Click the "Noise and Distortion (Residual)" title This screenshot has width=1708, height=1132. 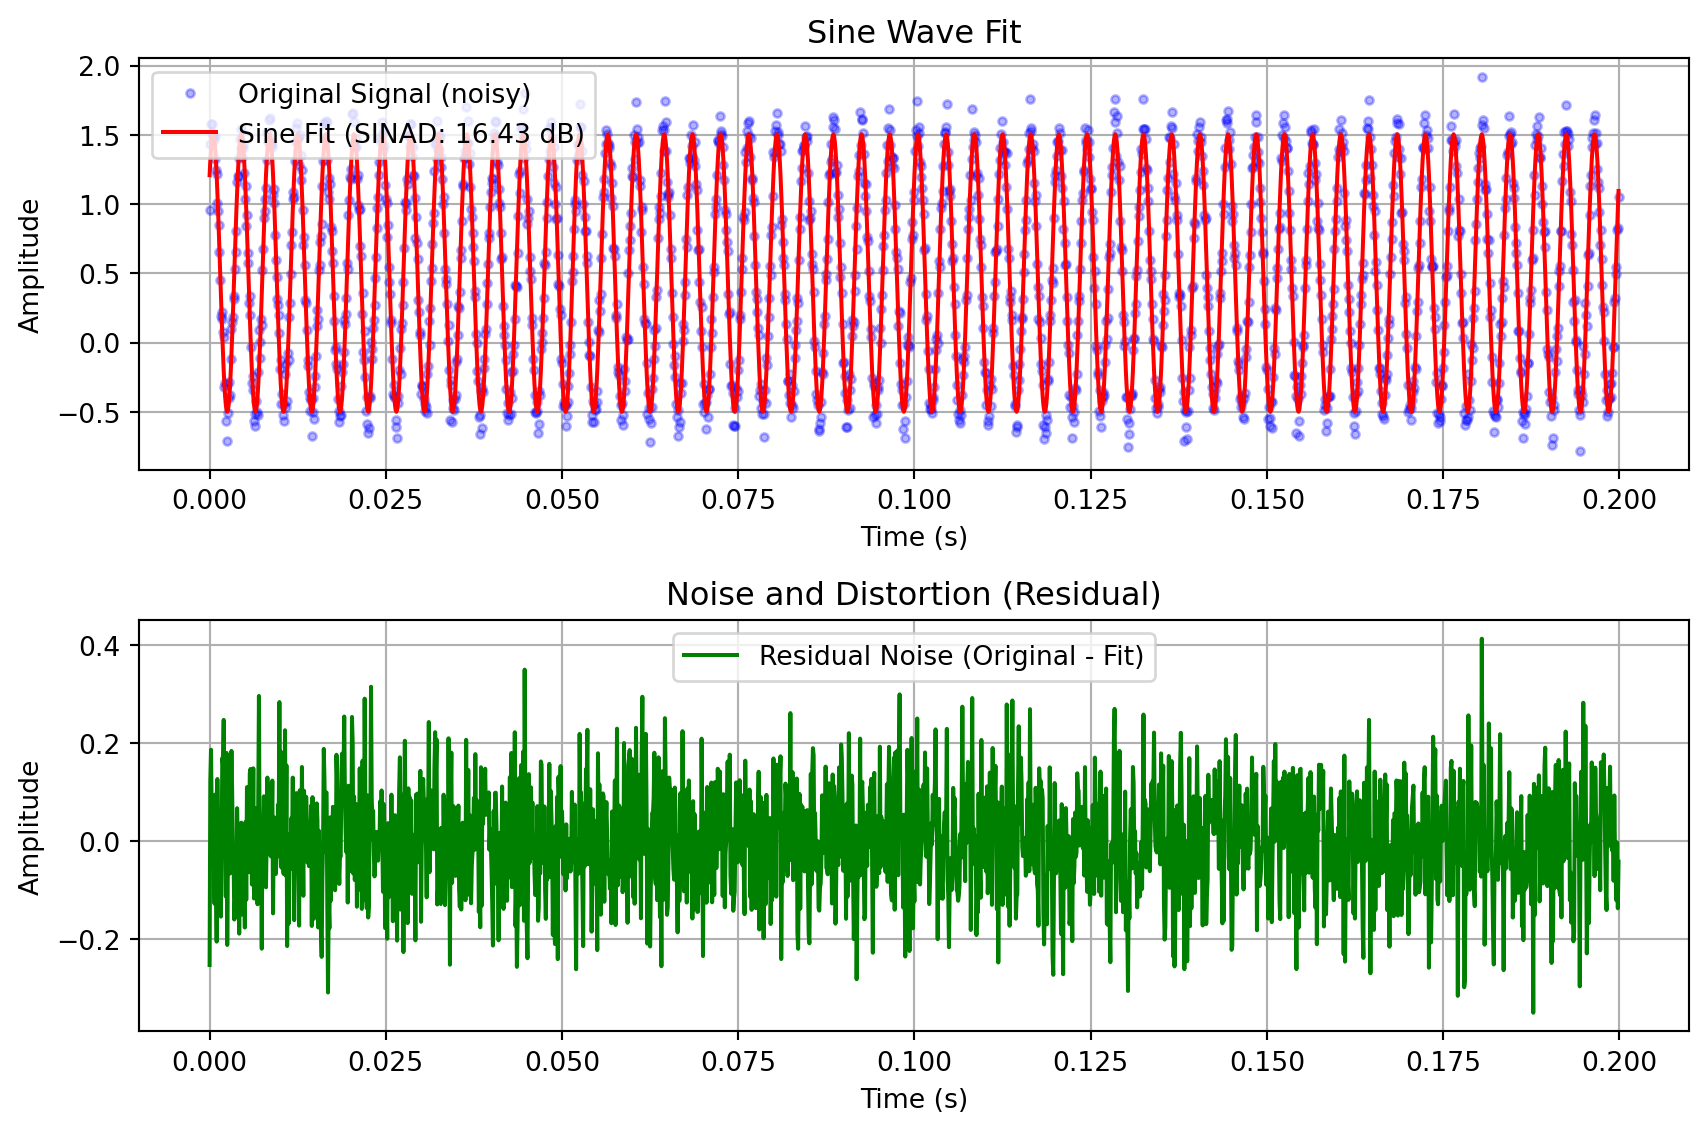(x=913, y=595)
